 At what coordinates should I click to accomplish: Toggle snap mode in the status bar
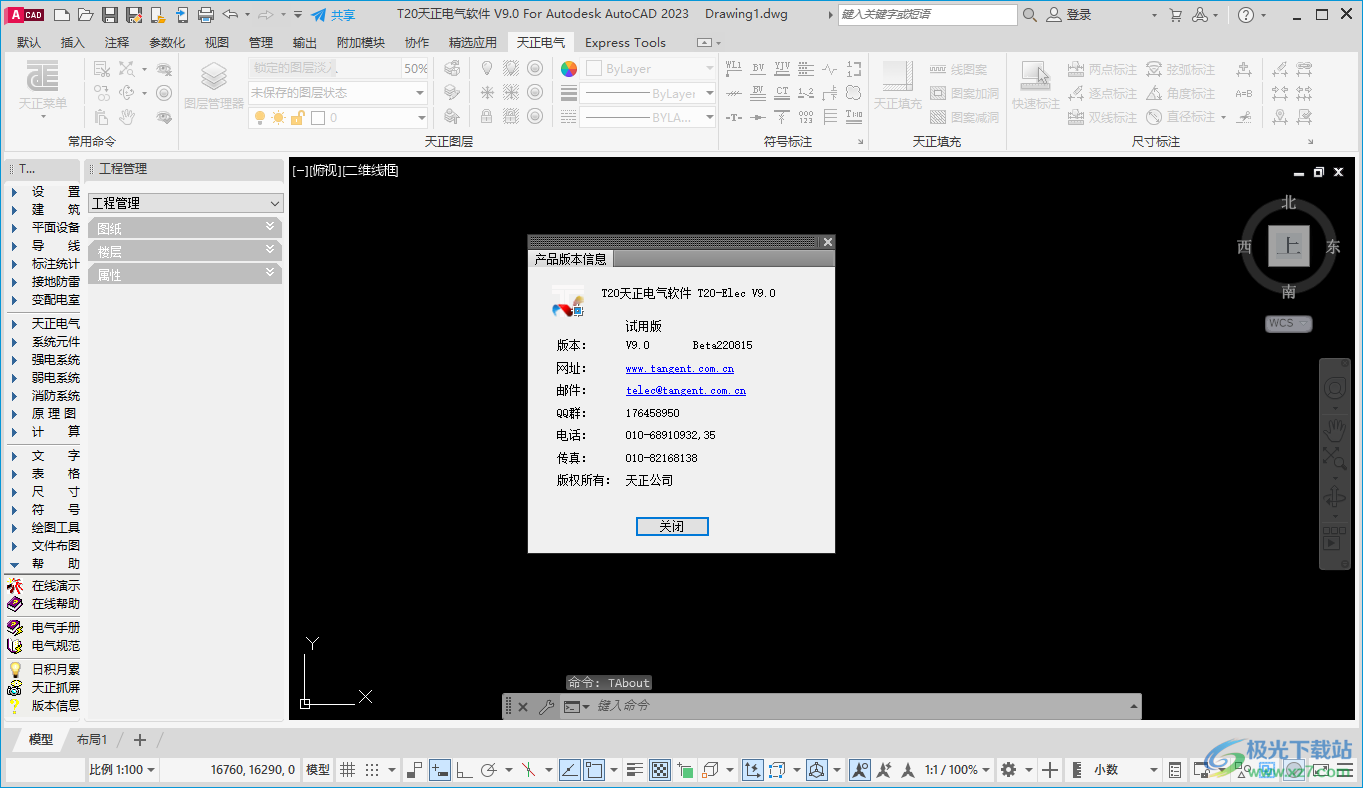pyautogui.click(x=372, y=770)
